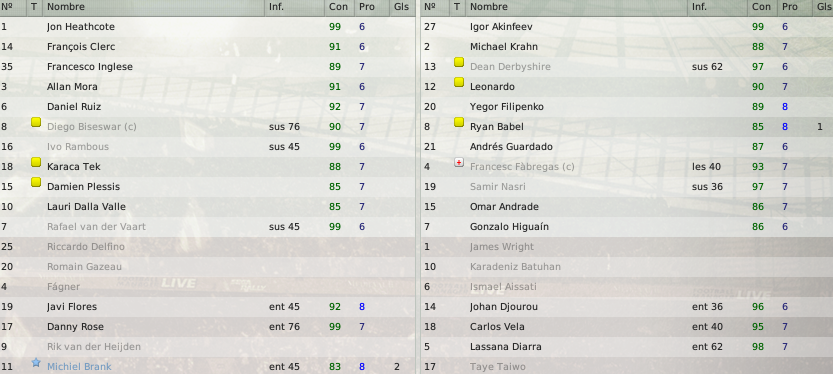The width and height of the screenshot is (833, 374).
Task: Open Igor Akinfeev's player profile
Action: (501, 27)
